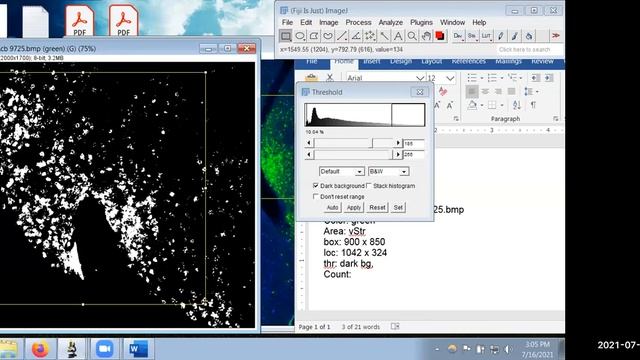The width and height of the screenshot is (640, 360).
Task: Click the Apply button in Threshold
Action: point(353,207)
